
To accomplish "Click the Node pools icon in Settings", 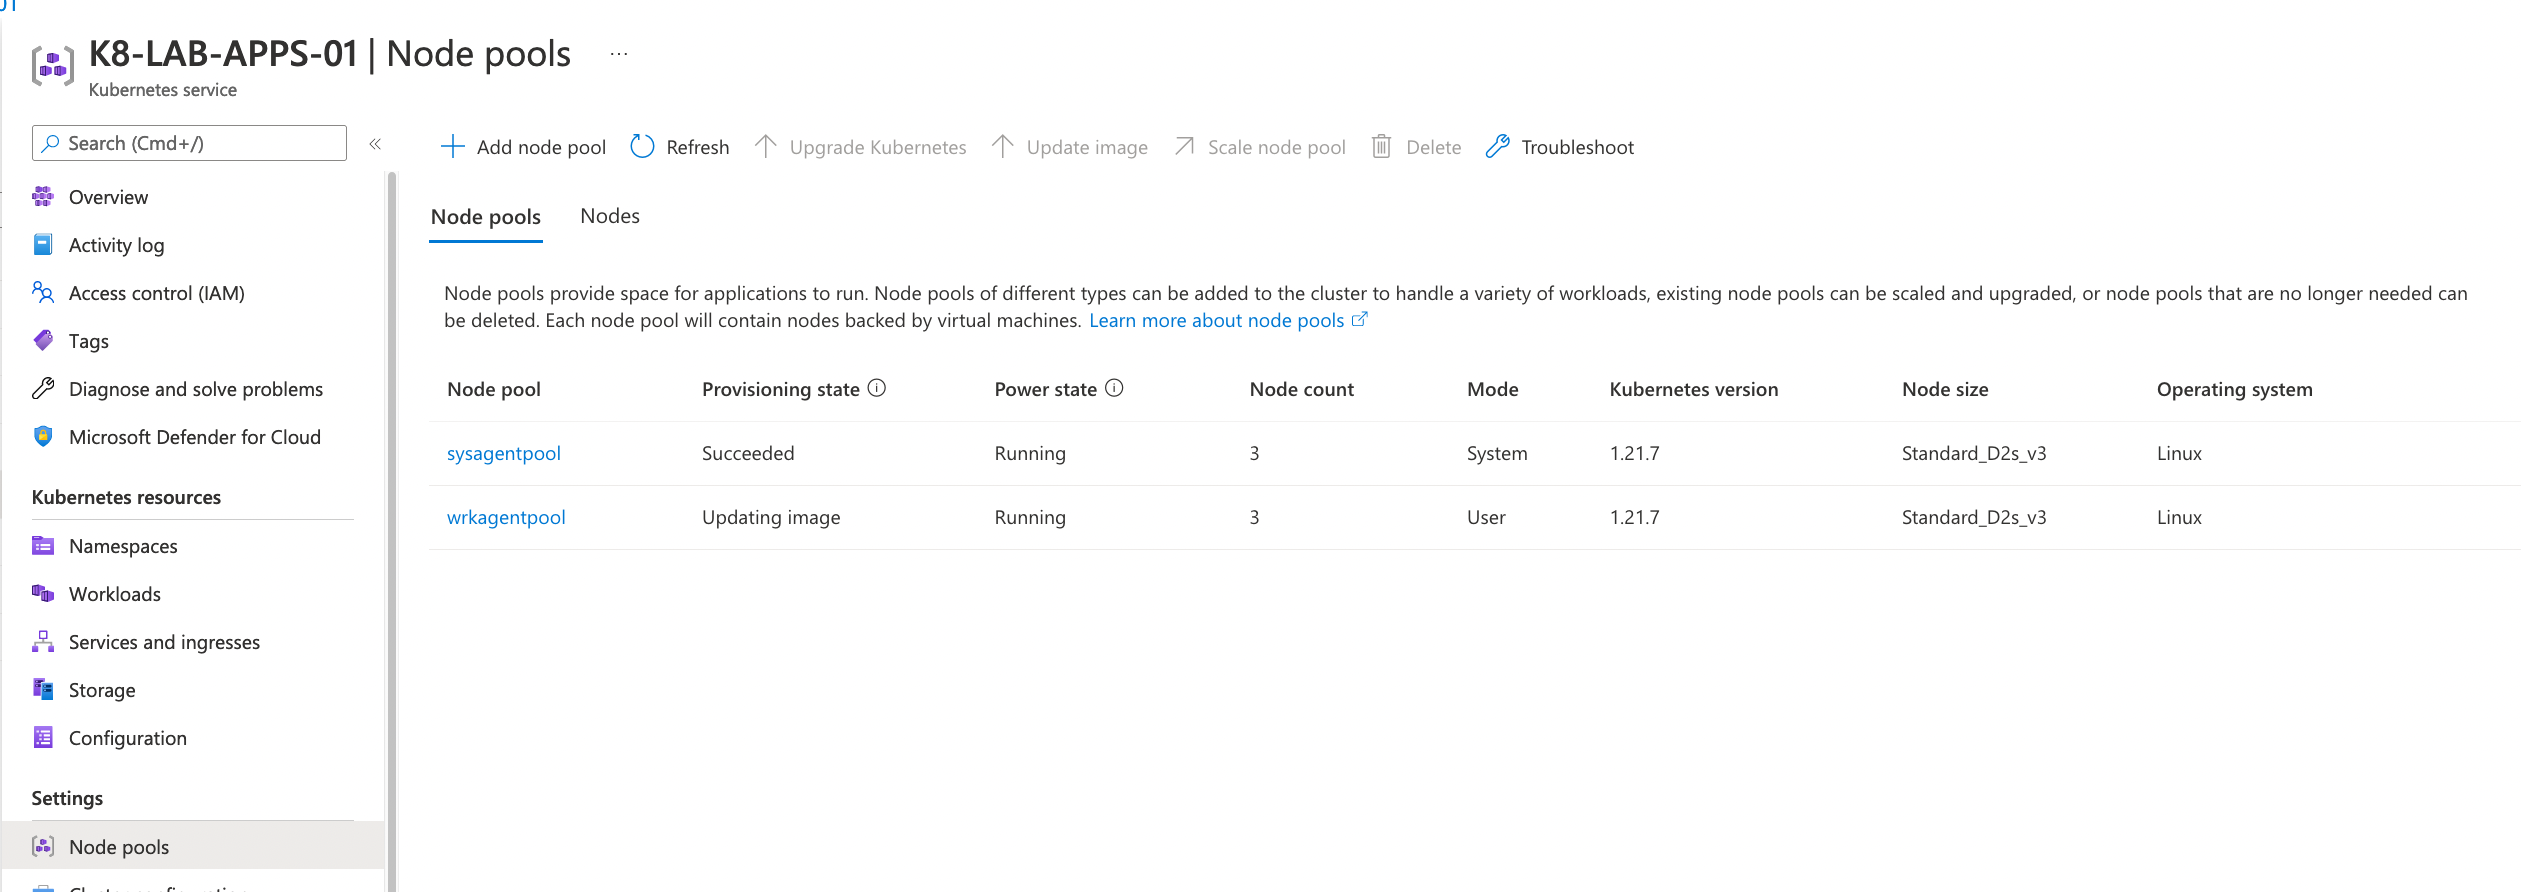I will click(x=43, y=847).
